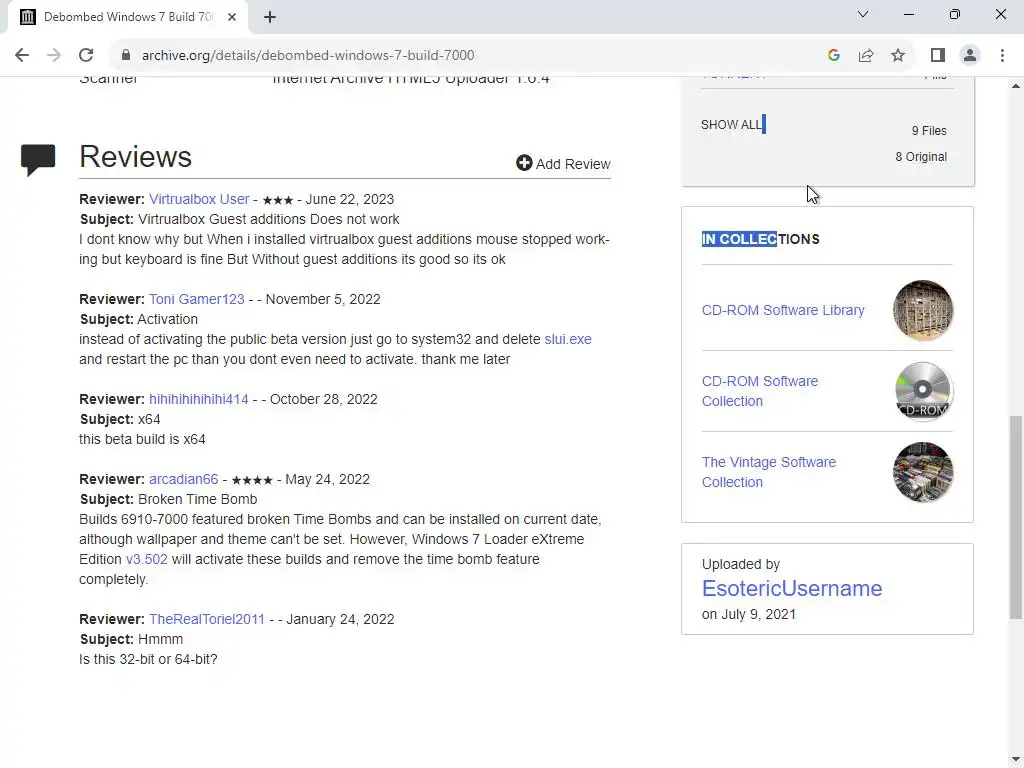
Task: Click the forward navigation arrow
Action: (x=54, y=55)
